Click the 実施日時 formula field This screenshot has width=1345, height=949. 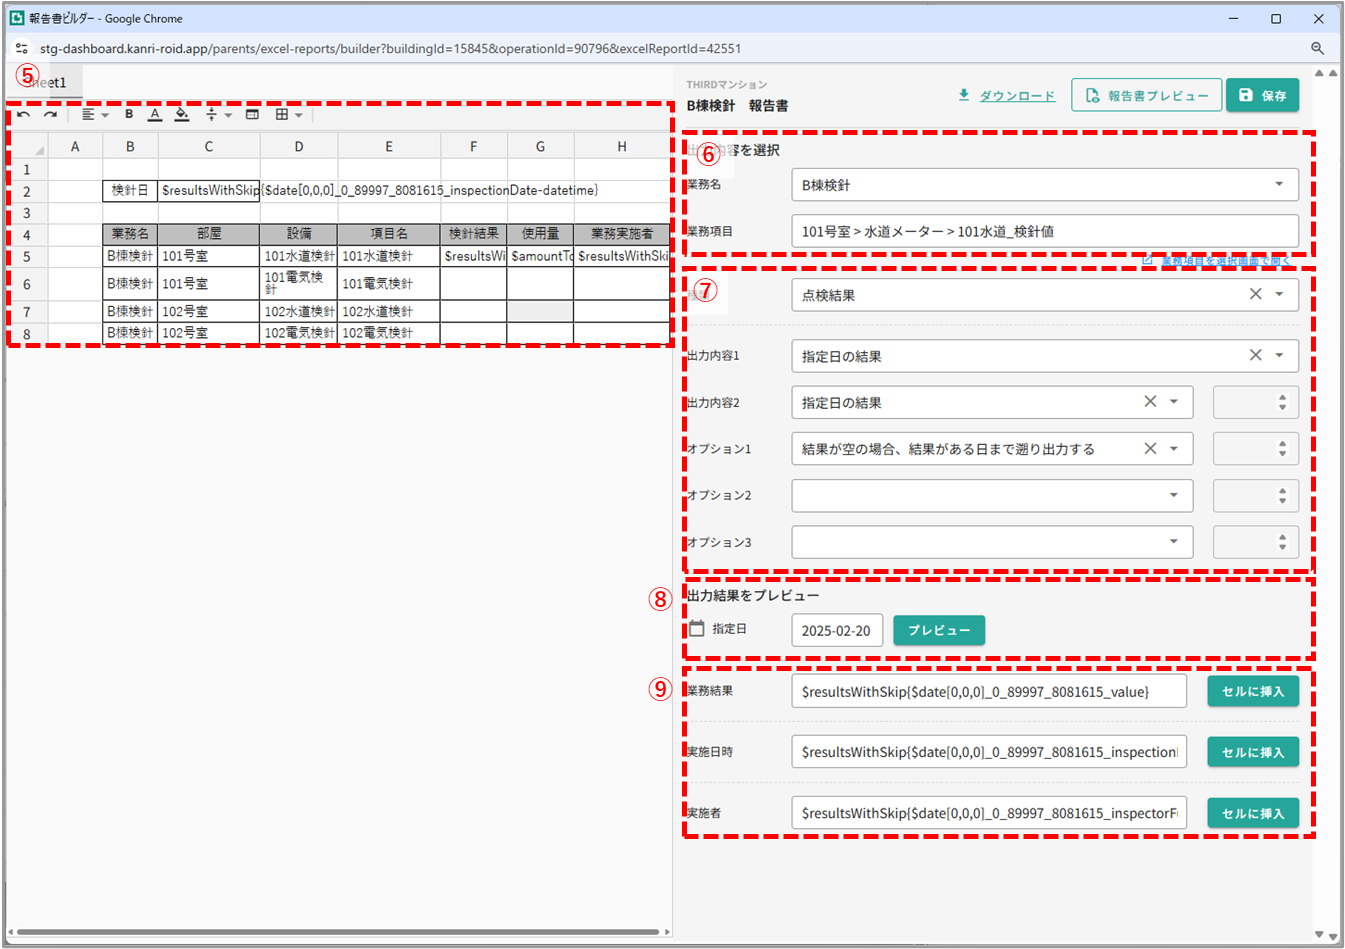pos(989,752)
